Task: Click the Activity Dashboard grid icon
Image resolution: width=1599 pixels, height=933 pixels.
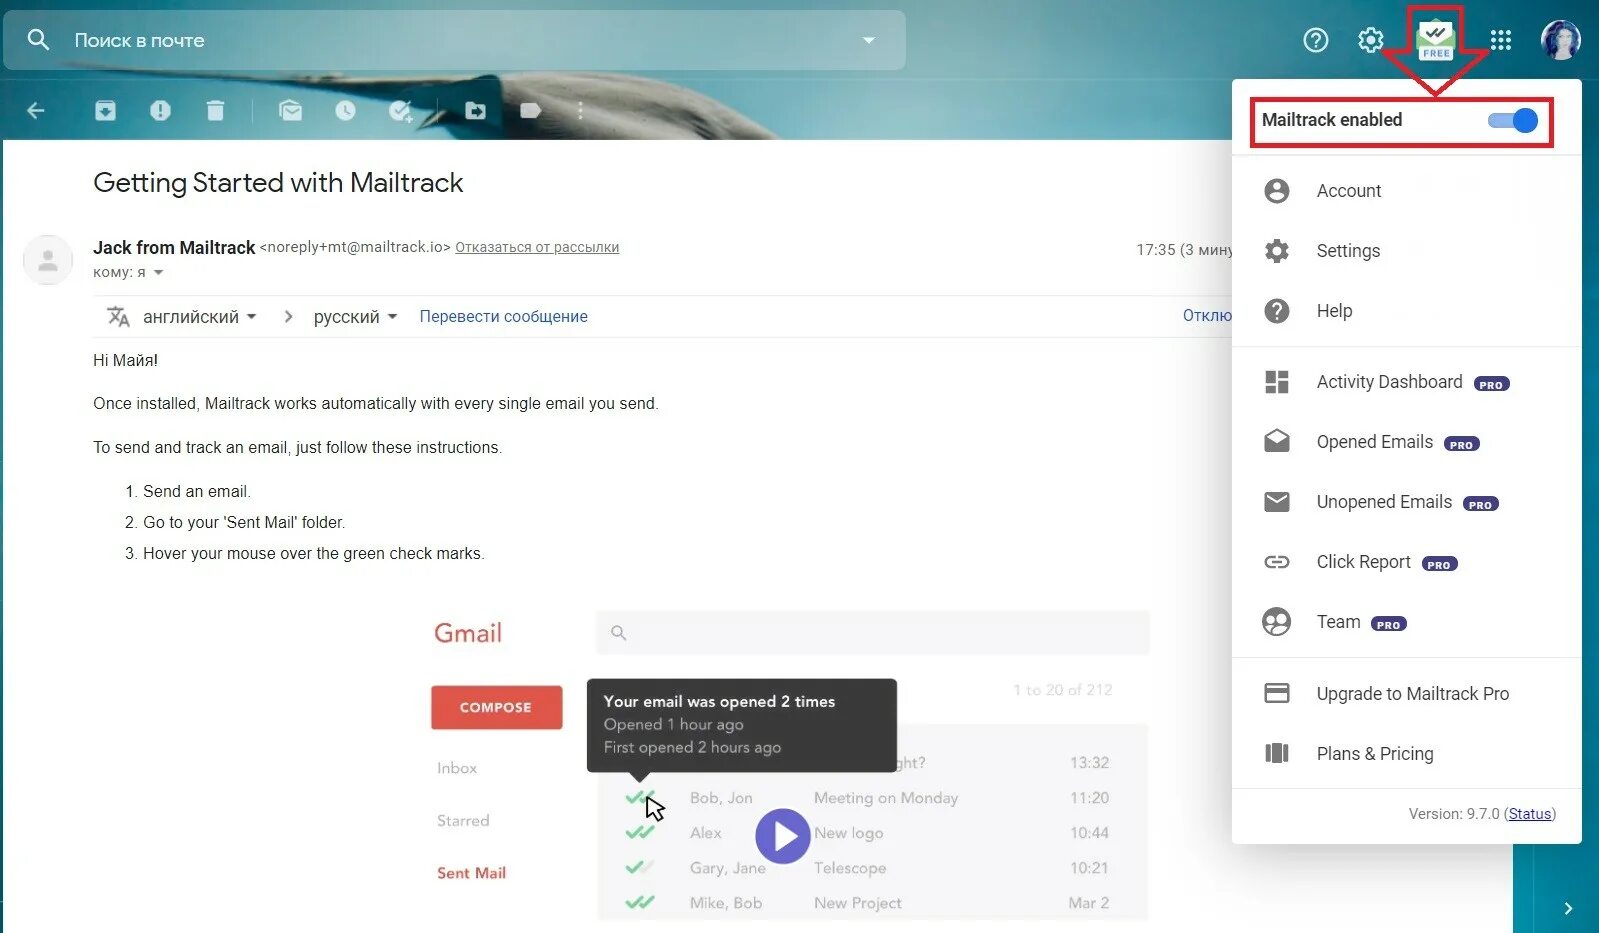Action: coord(1277,382)
